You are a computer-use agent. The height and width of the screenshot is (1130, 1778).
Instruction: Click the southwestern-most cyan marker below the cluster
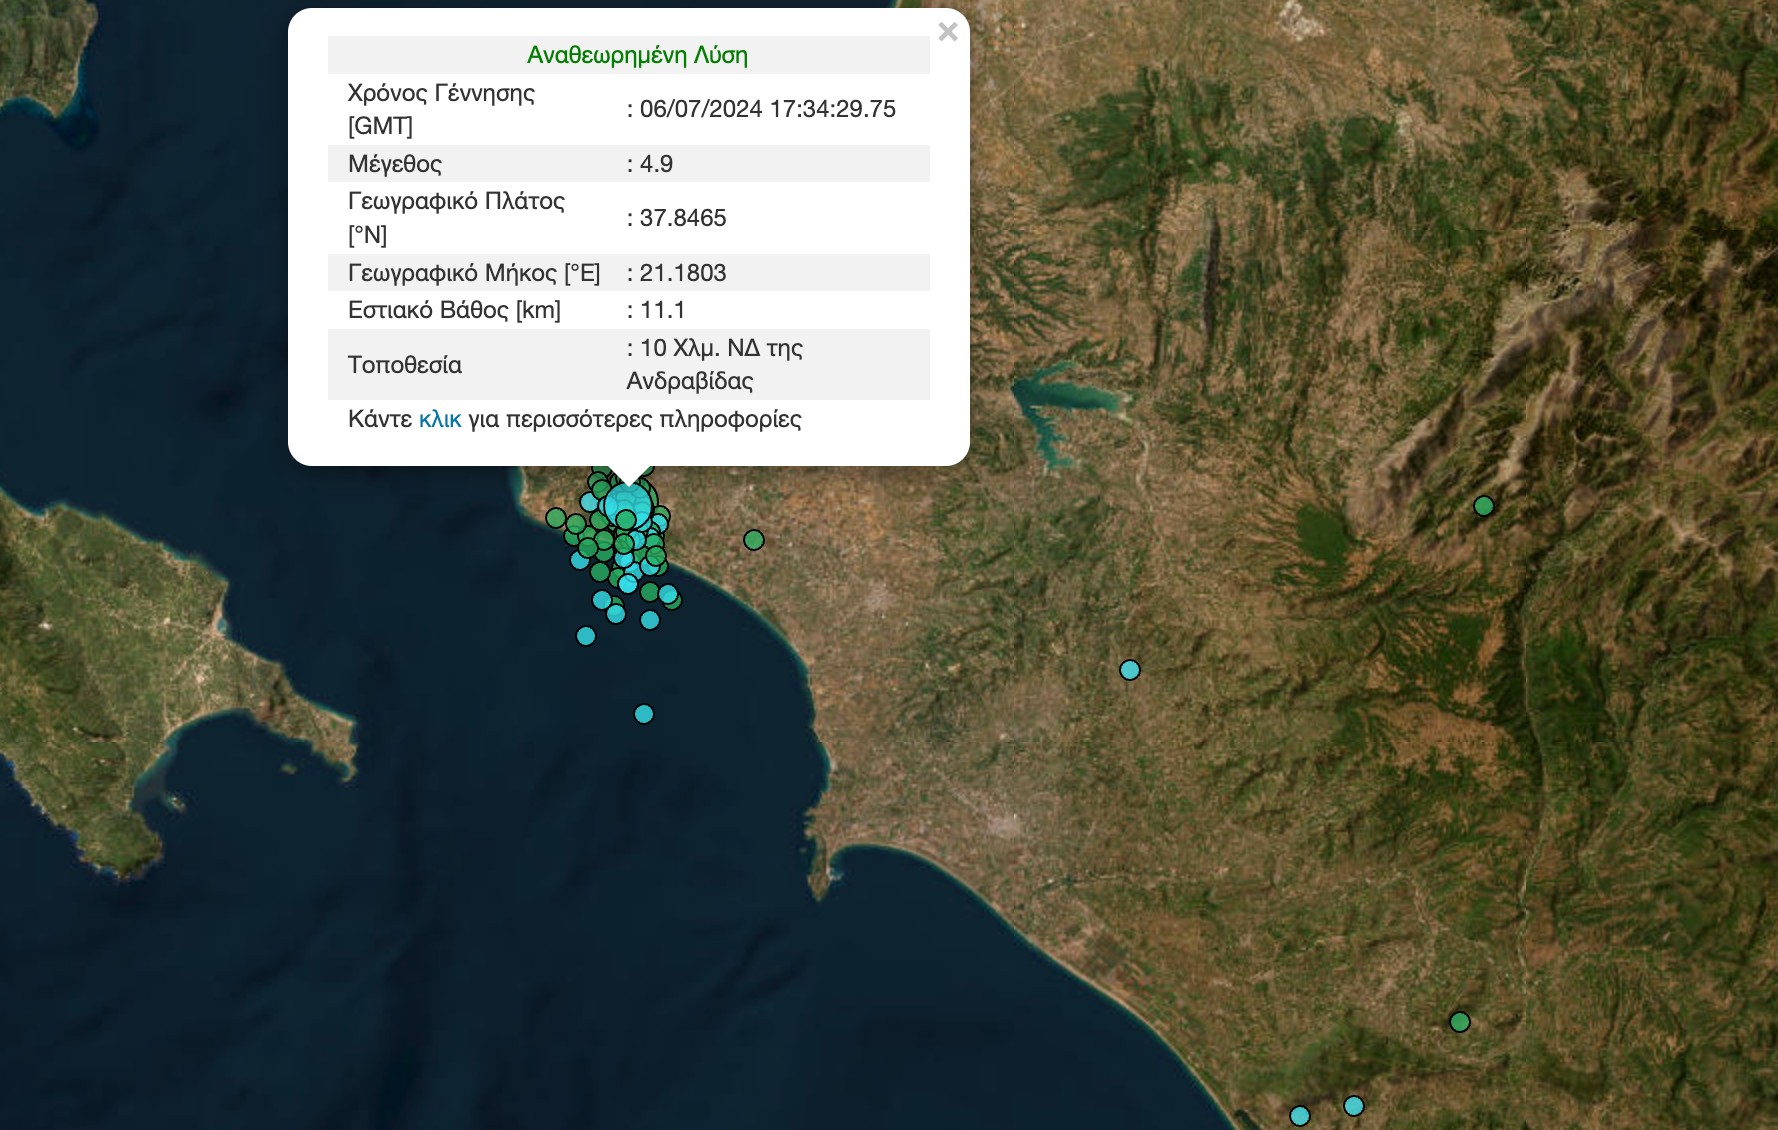pyautogui.click(x=586, y=636)
